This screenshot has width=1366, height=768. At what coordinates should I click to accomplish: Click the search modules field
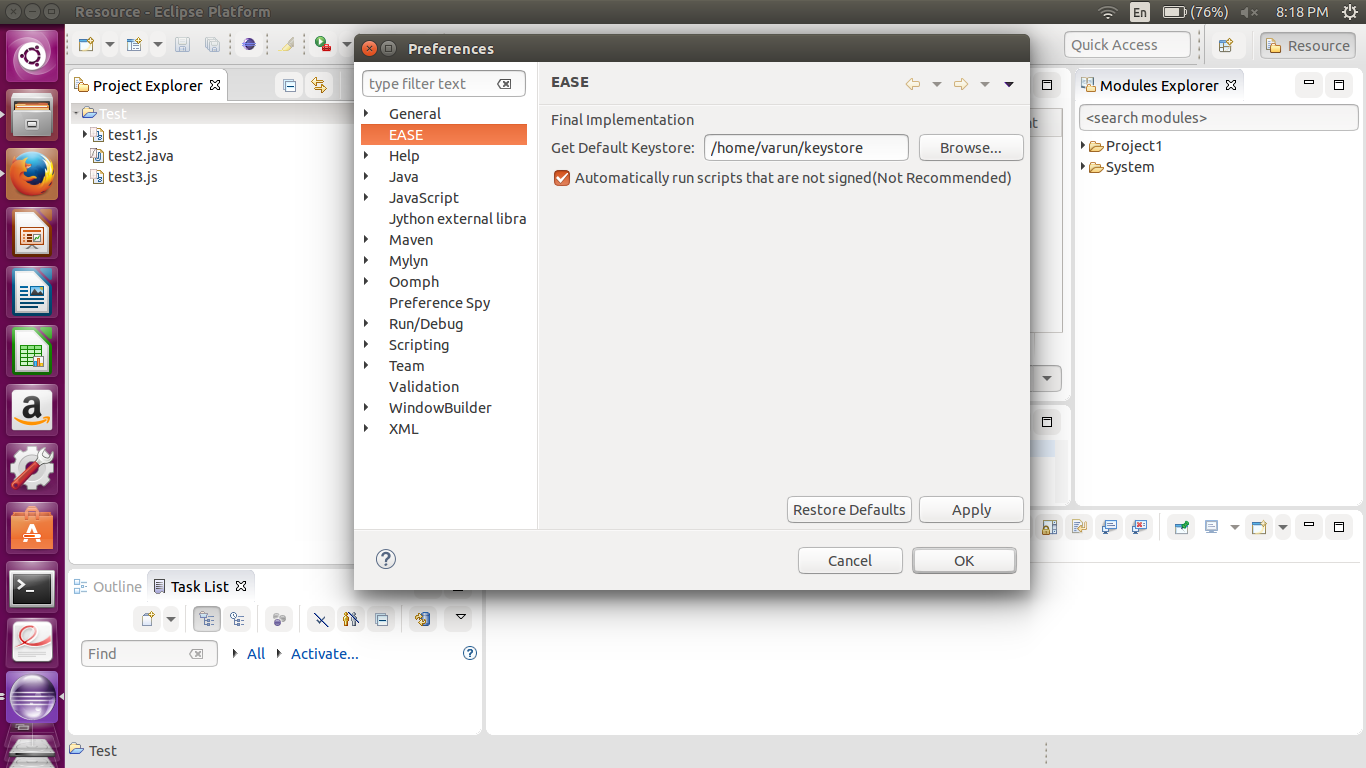coord(1218,118)
